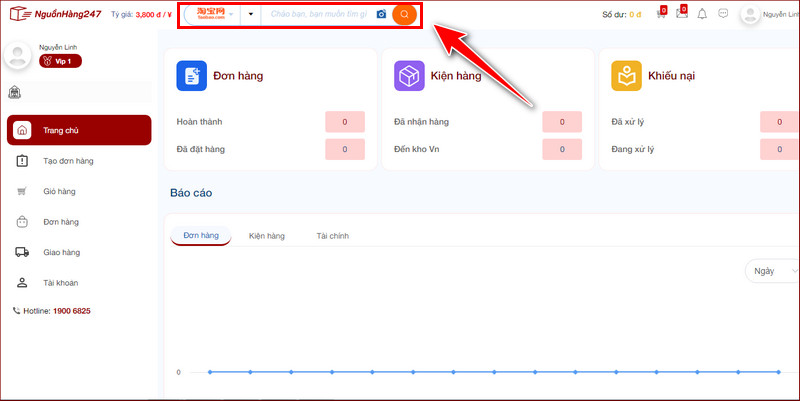Open image search via camera icon
Image resolution: width=800 pixels, height=401 pixels.
coord(381,15)
